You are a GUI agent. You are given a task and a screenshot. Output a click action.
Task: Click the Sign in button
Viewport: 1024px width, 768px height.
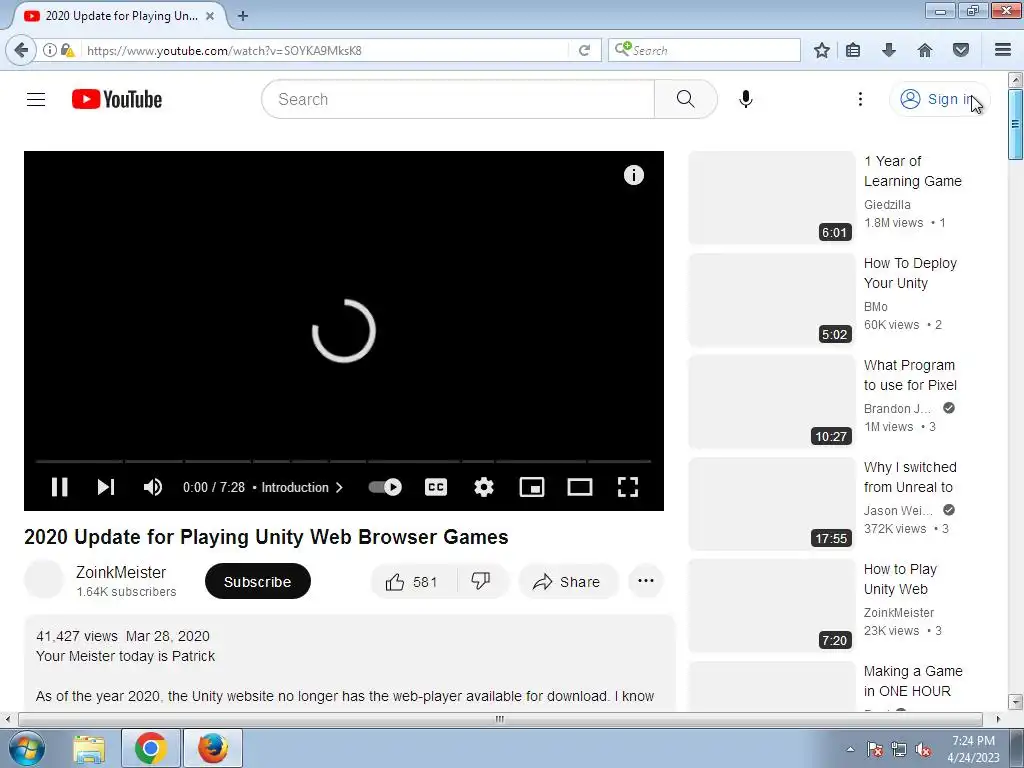coord(939,99)
